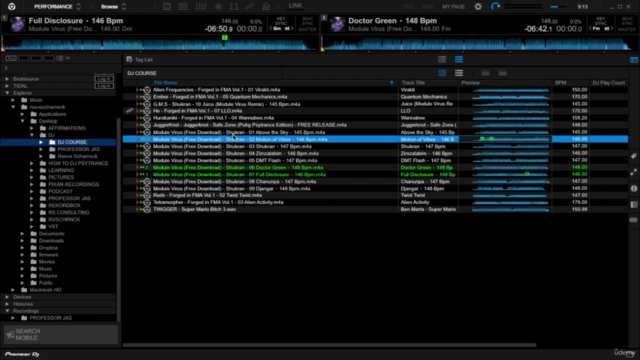640x360 pixels.
Task: Adjust the master volume slider in top bar
Action: [x=559, y=7]
